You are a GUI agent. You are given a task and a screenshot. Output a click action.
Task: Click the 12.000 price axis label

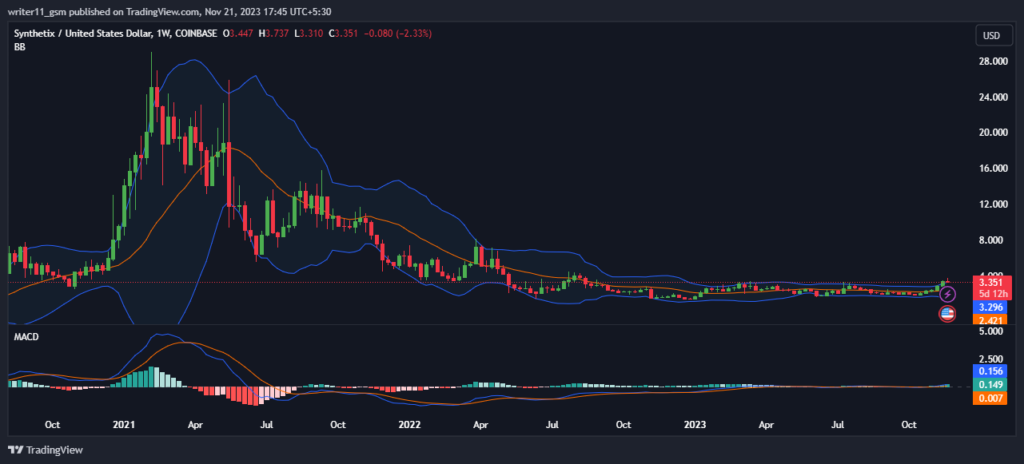(991, 205)
